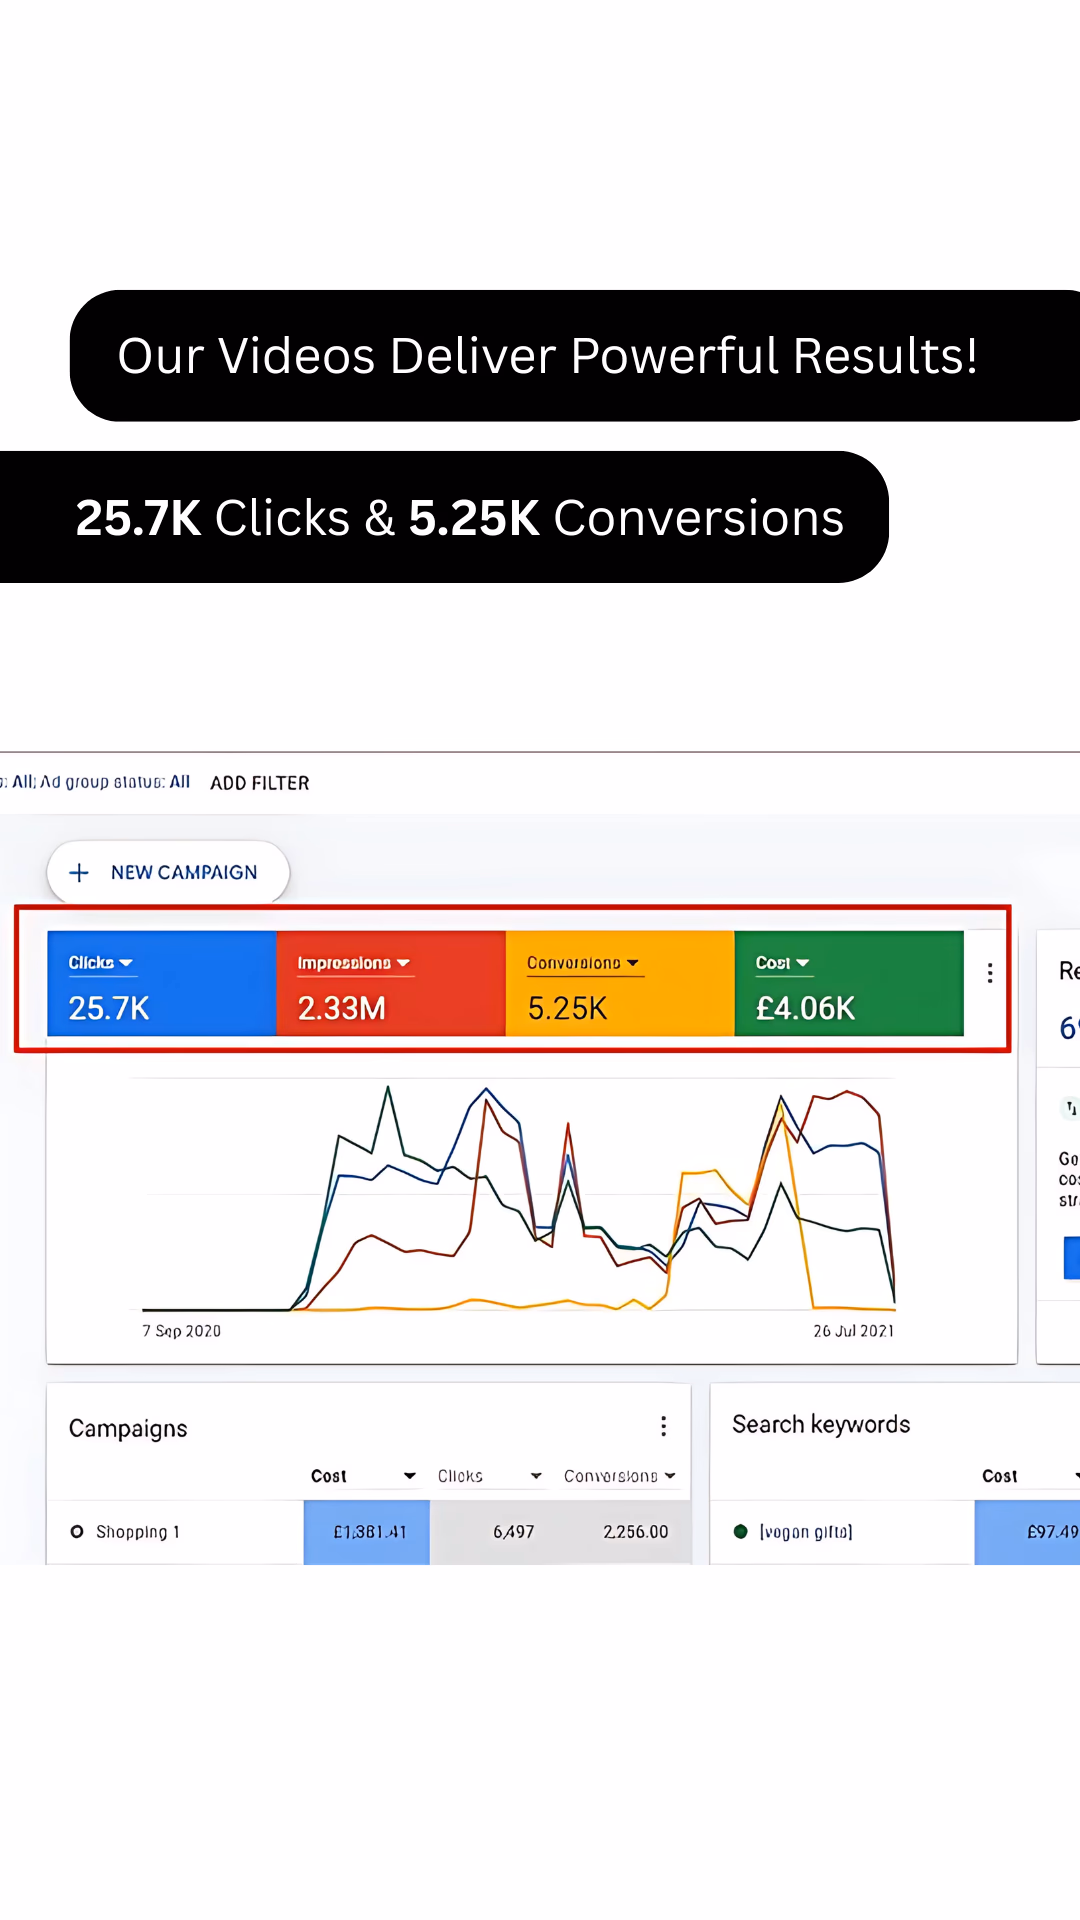This screenshot has height=1920, width=1080.
Task: Expand the Clicks metric dropdown arrow
Action: coord(126,963)
